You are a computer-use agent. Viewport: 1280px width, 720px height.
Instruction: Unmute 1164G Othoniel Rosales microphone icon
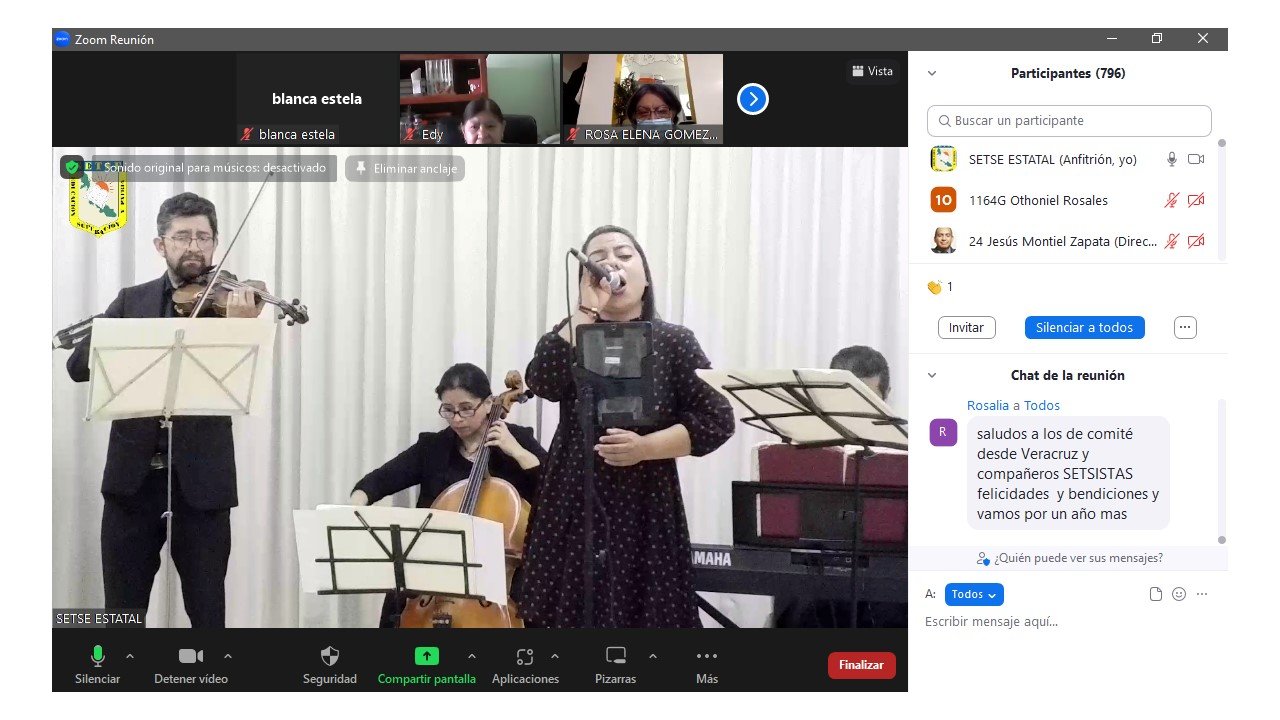1172,200
